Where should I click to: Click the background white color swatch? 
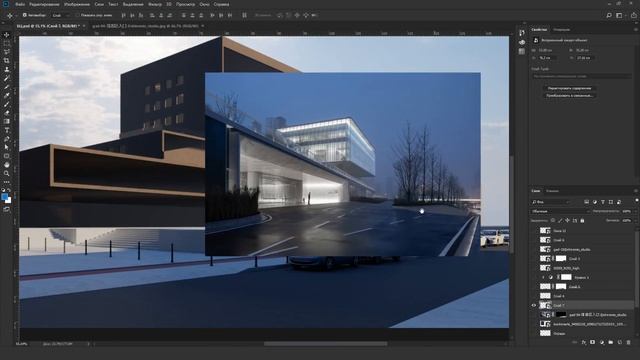(9, 201)
